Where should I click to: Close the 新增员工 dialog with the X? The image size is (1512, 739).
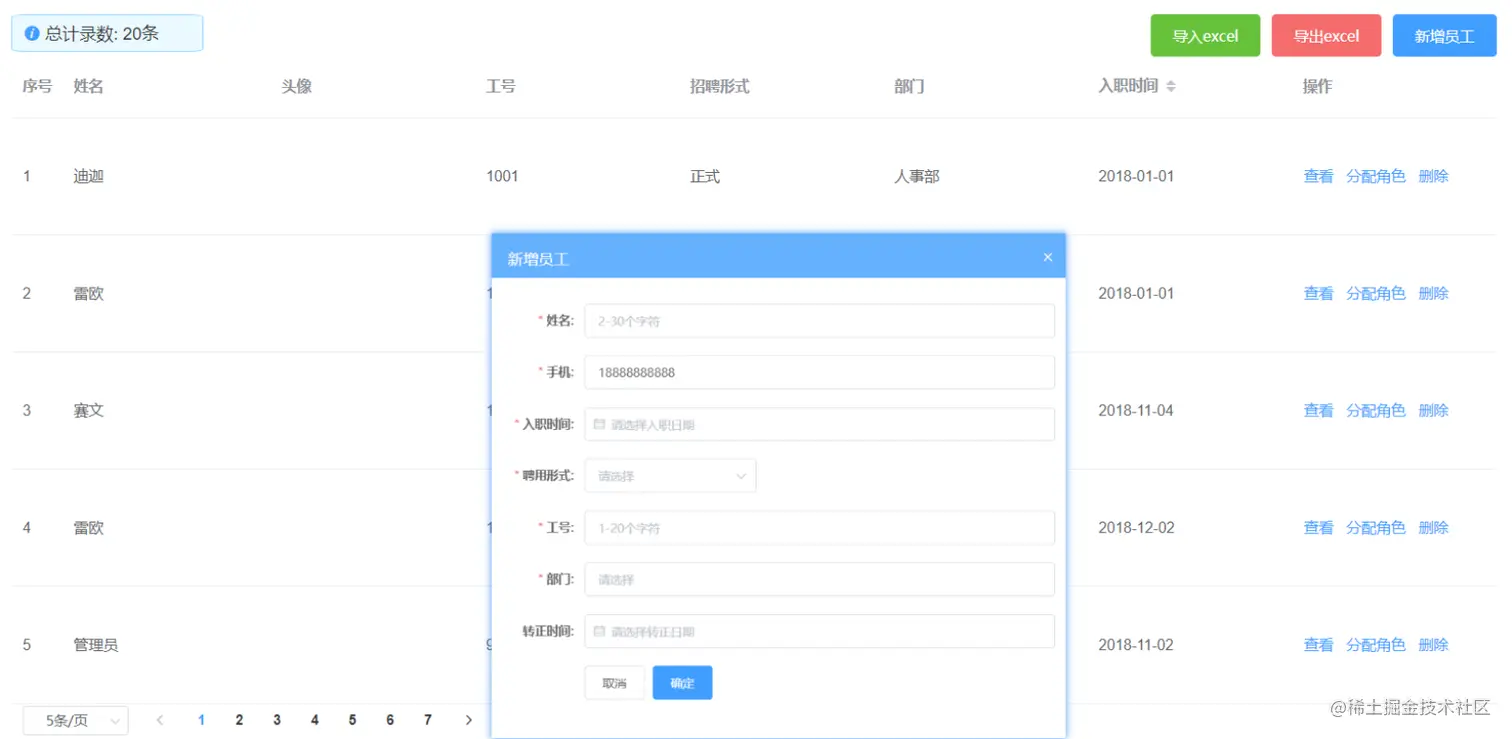point(1048,257)
